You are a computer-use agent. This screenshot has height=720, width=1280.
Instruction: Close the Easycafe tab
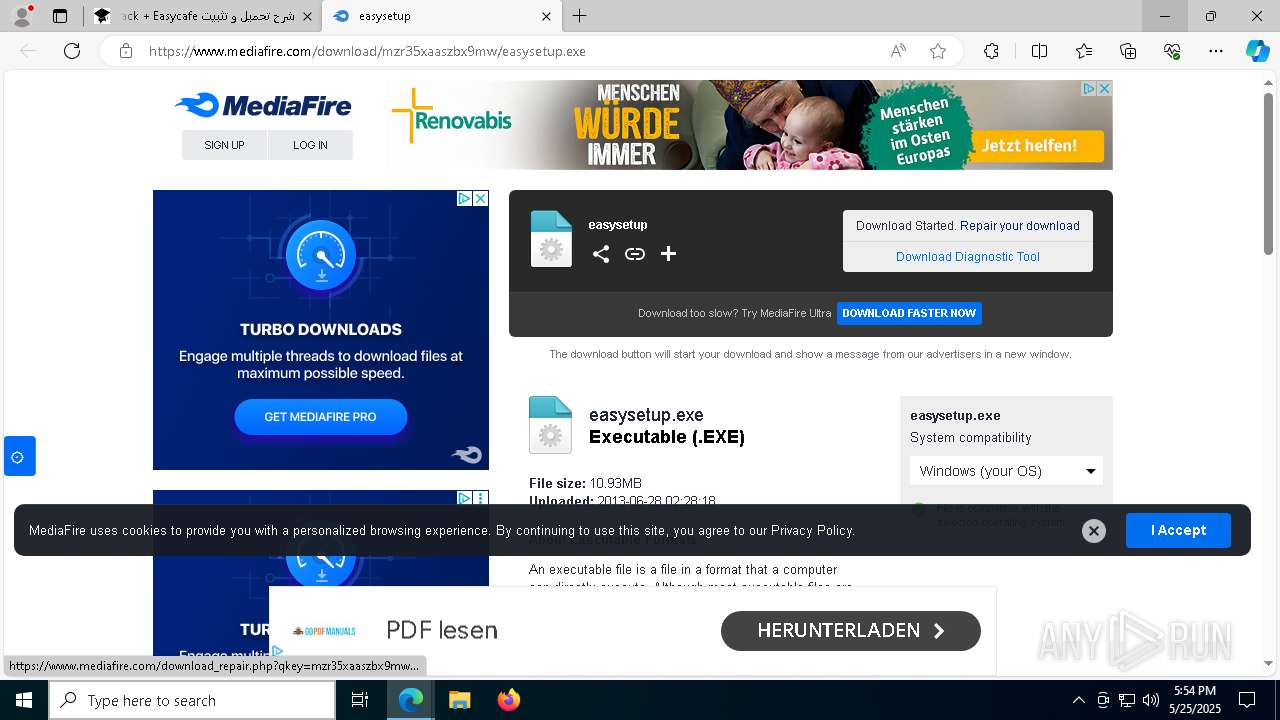click(x=307, y=16)
